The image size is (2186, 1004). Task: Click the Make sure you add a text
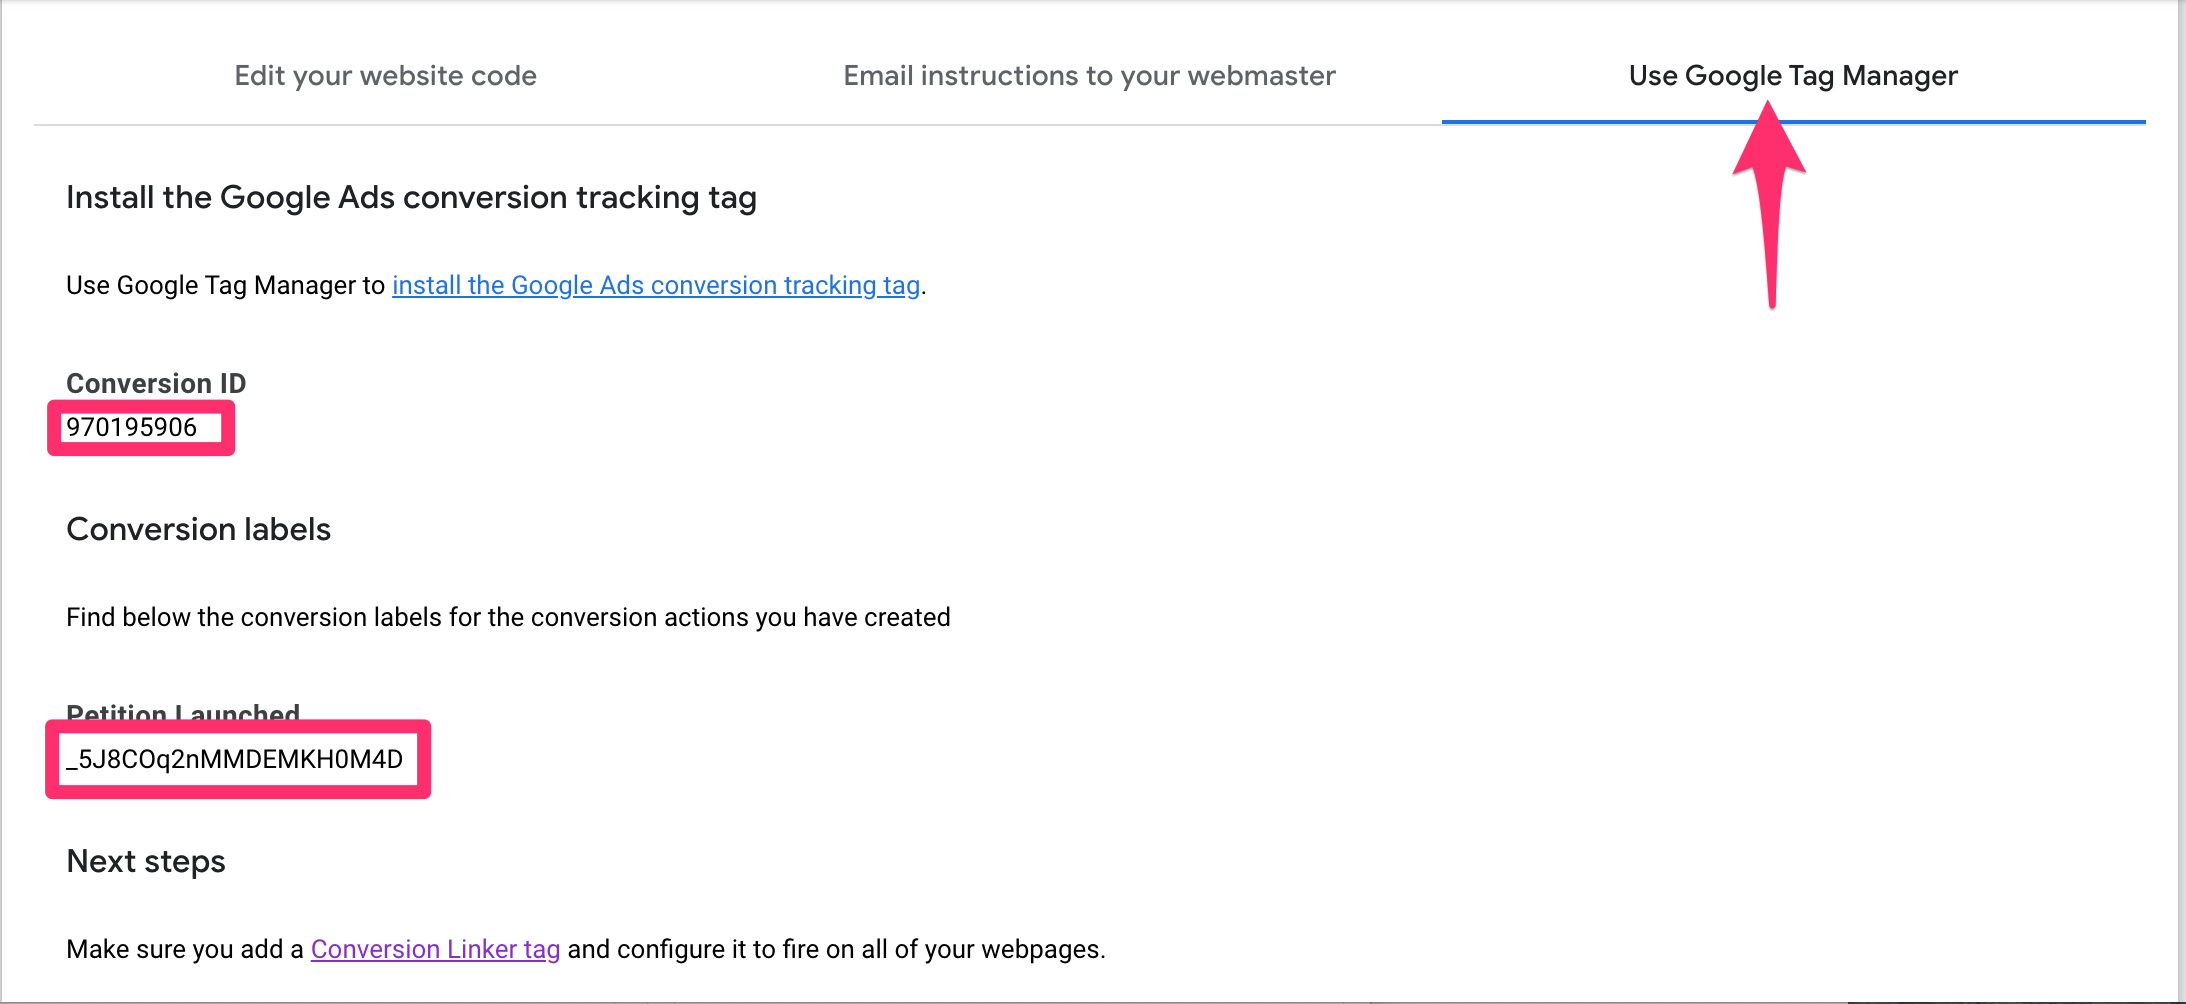(x=185, y=949)
